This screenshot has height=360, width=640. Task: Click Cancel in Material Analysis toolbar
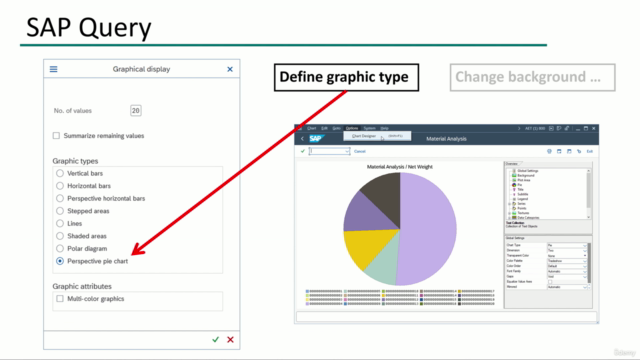[360, 151]
